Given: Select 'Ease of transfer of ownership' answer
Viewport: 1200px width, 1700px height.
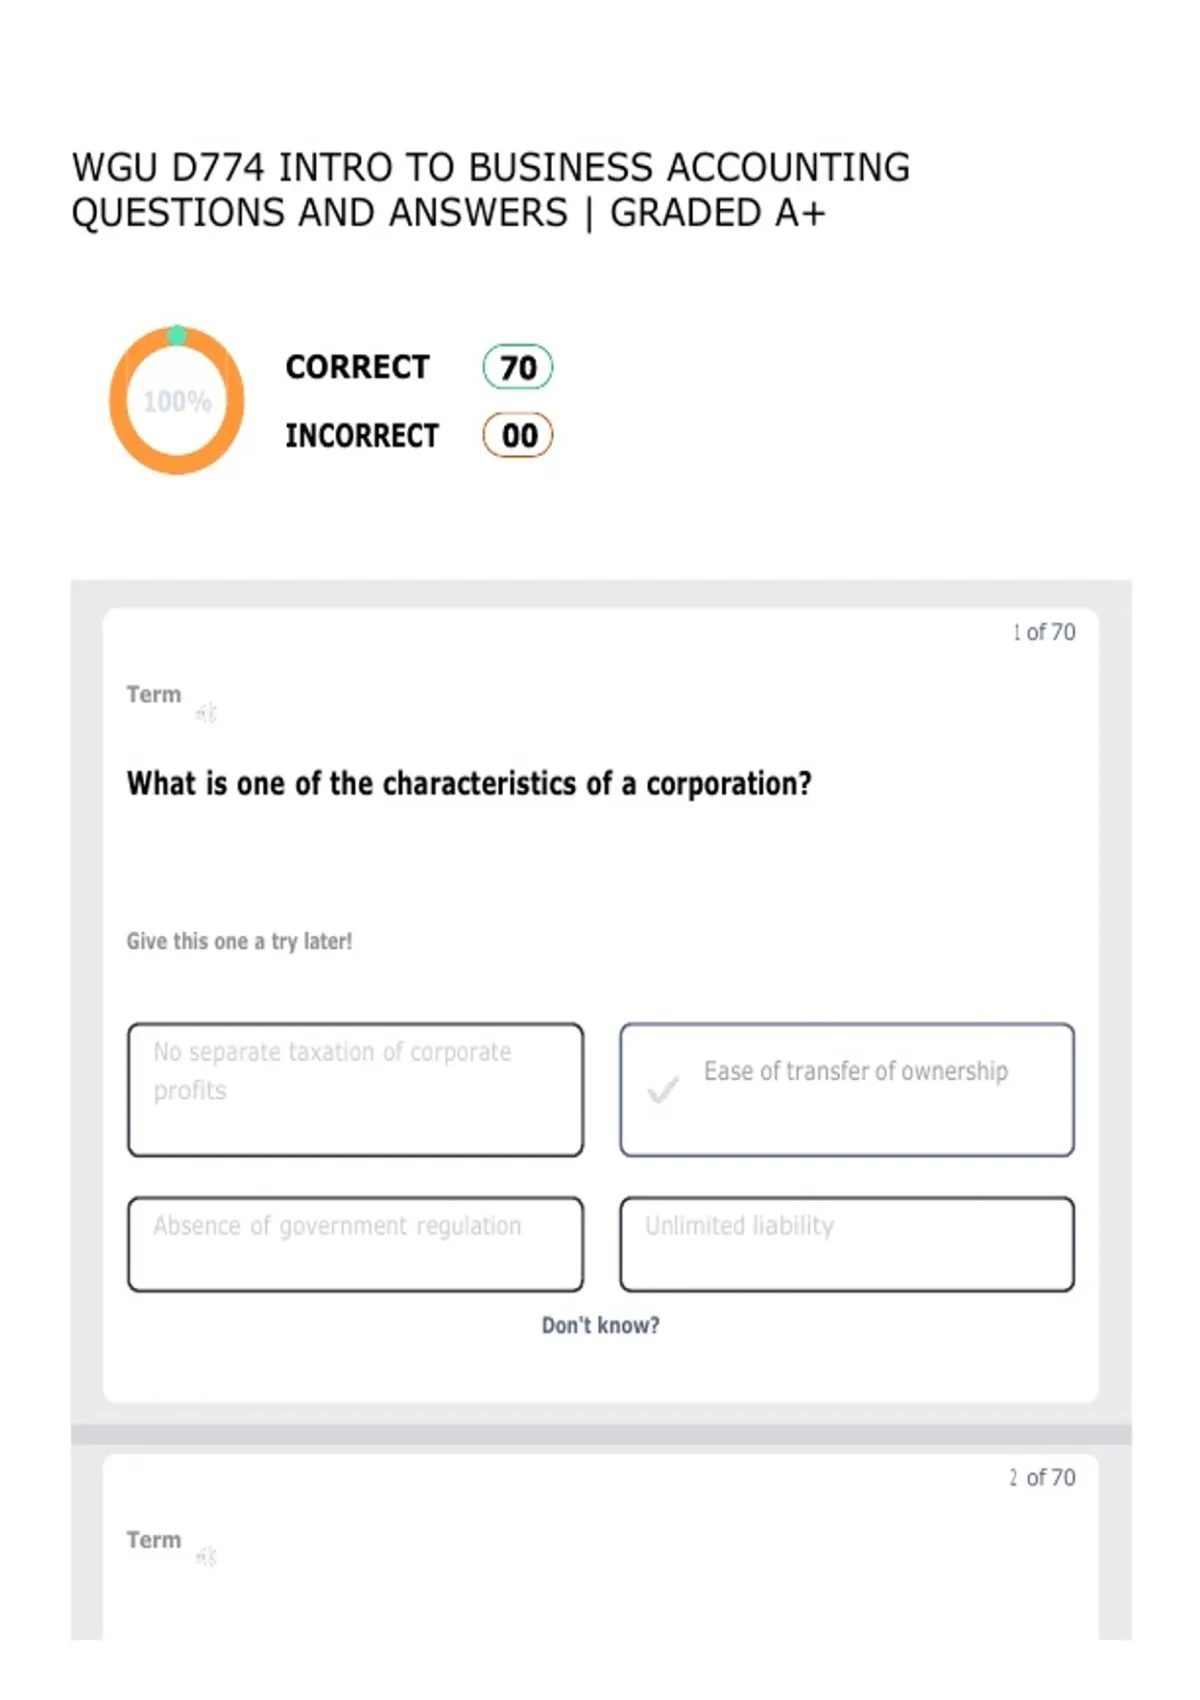Looking at the screenshot, I should click(847, 1089).
